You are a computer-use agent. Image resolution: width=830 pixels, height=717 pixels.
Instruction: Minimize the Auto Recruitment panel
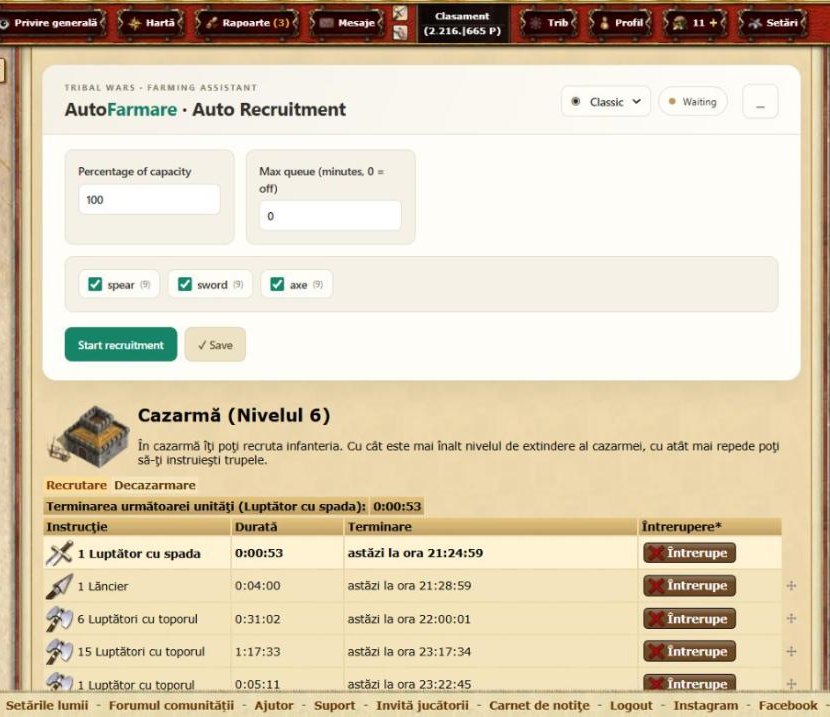pos(760,102)
